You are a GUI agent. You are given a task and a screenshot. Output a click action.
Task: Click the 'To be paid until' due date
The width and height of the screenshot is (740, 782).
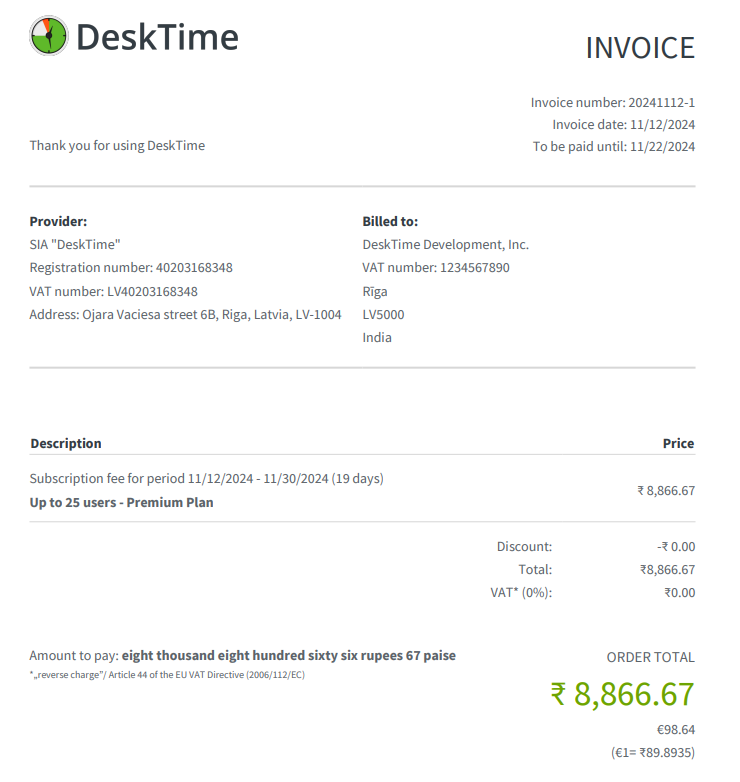point(613,147)
